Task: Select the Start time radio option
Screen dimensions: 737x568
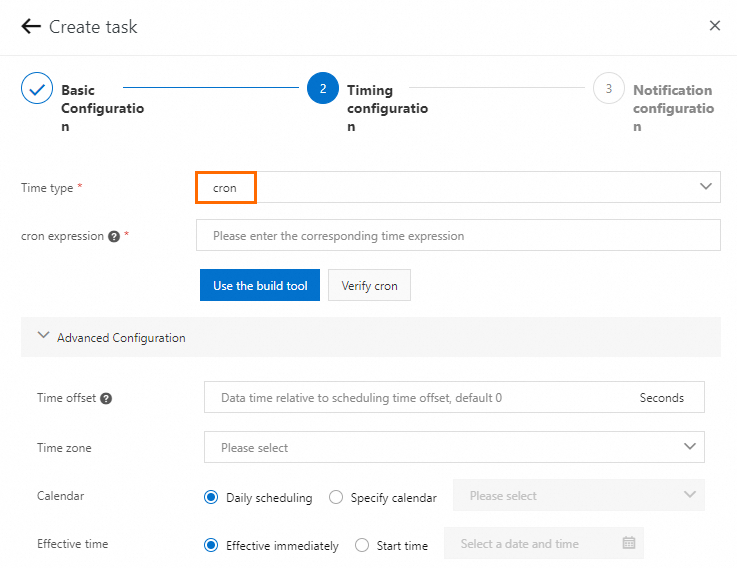Action: tap(361, 545)
